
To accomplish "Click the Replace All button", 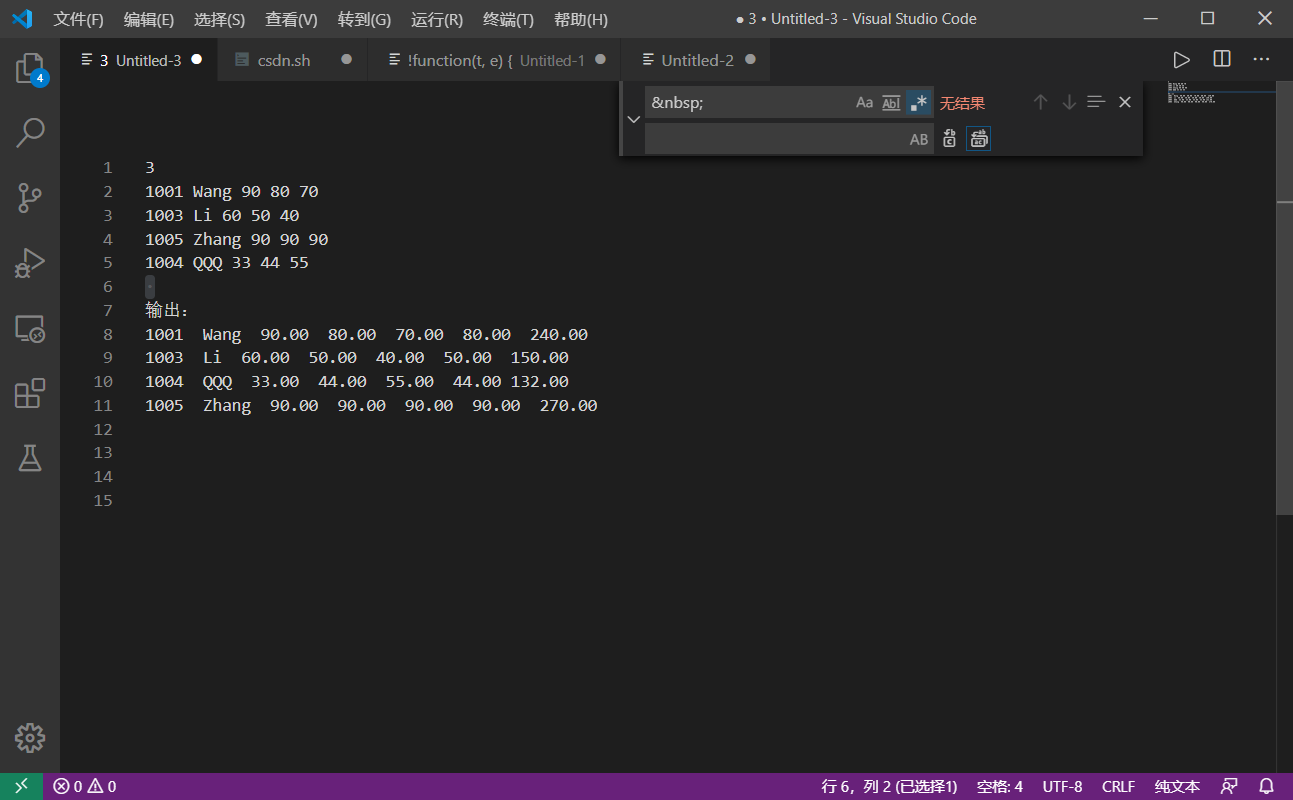I will 979,139.
